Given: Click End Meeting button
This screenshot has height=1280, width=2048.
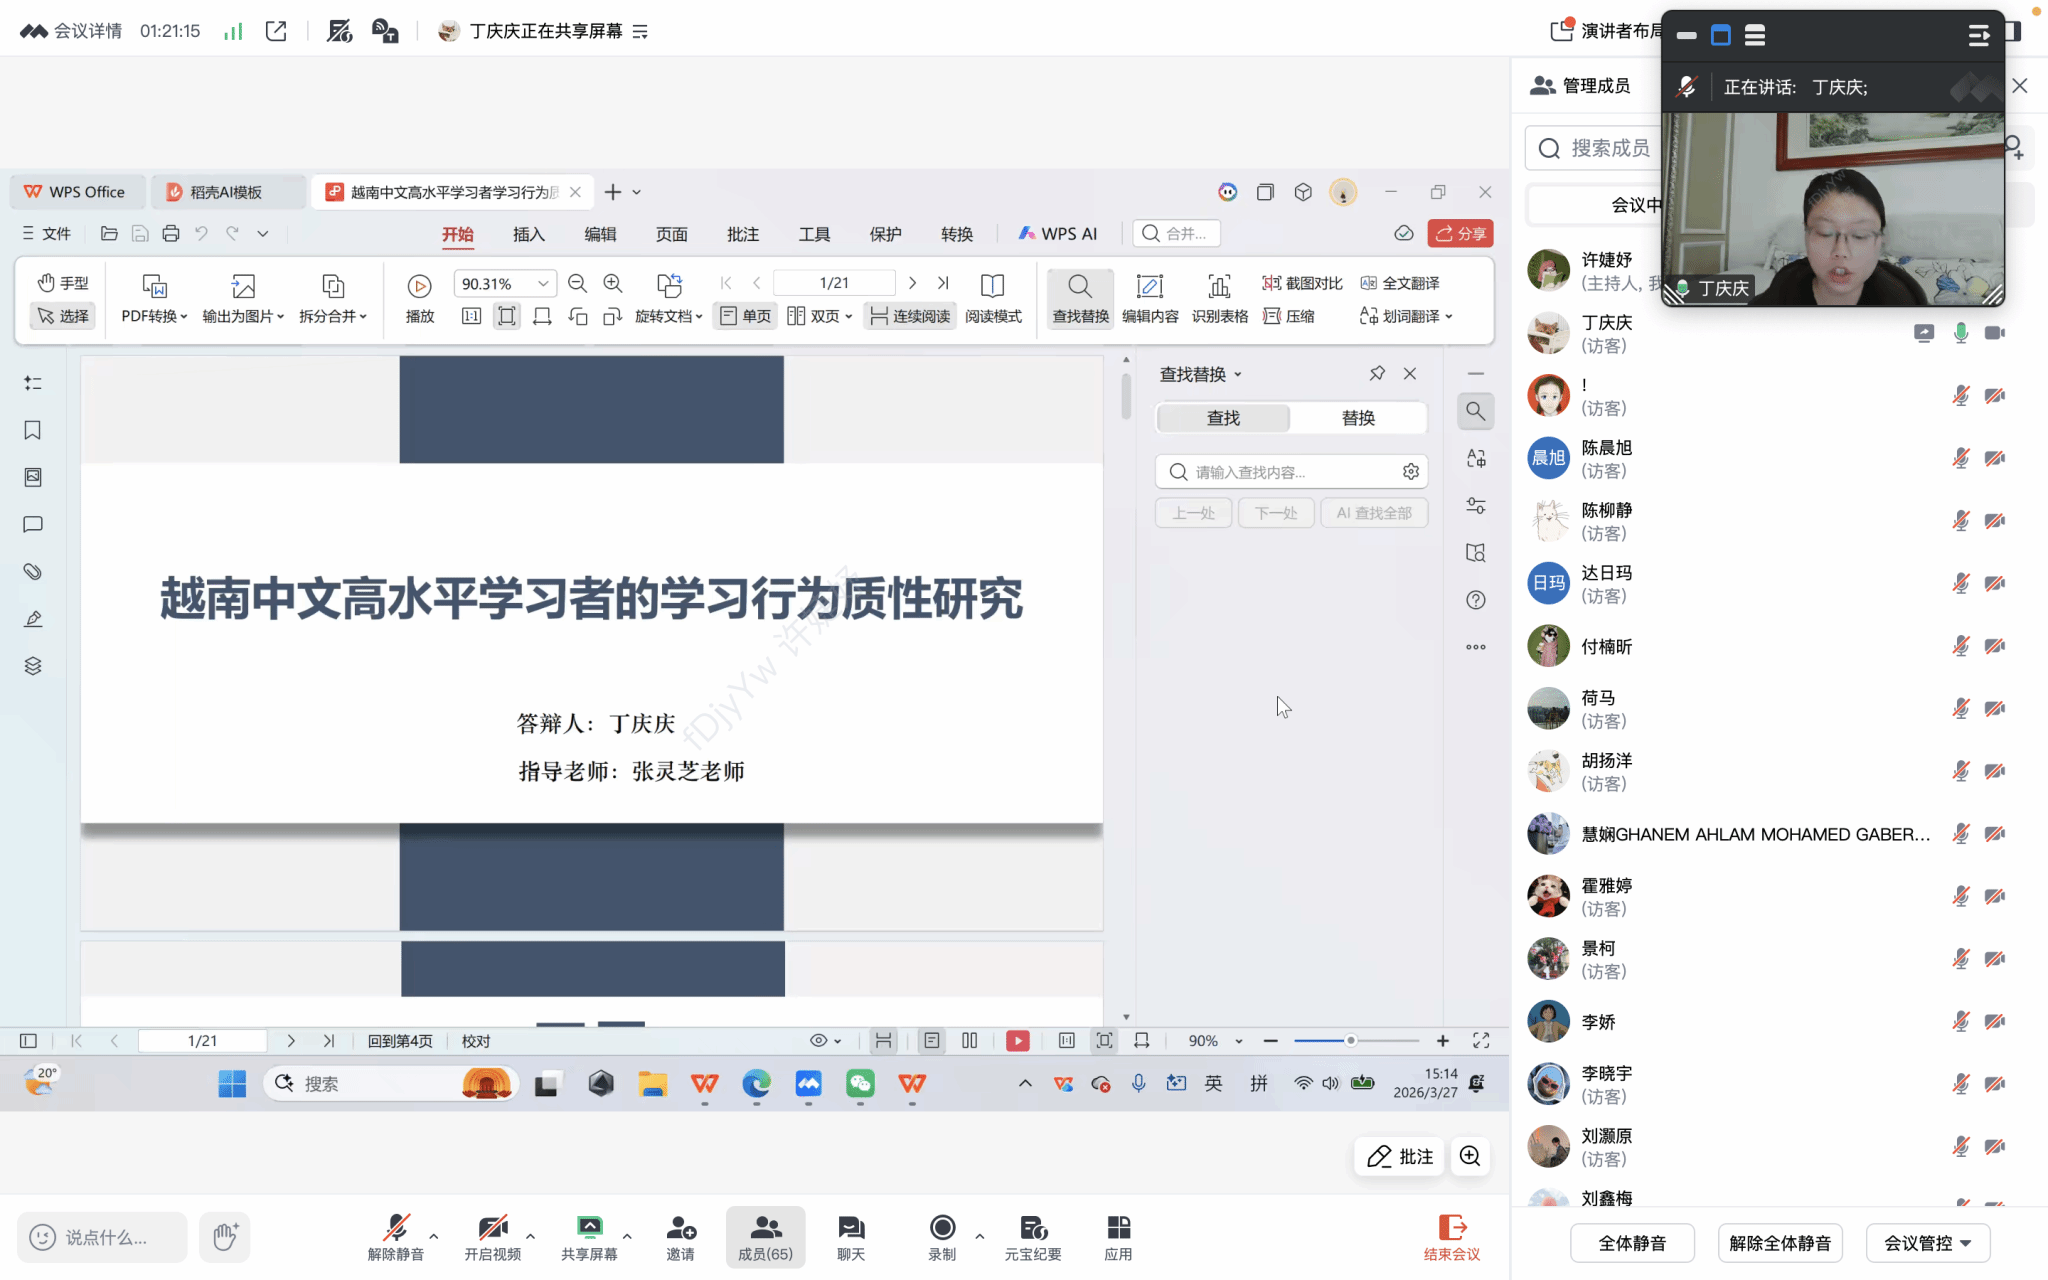Looking at the screenshot, I should 1451,1236.
